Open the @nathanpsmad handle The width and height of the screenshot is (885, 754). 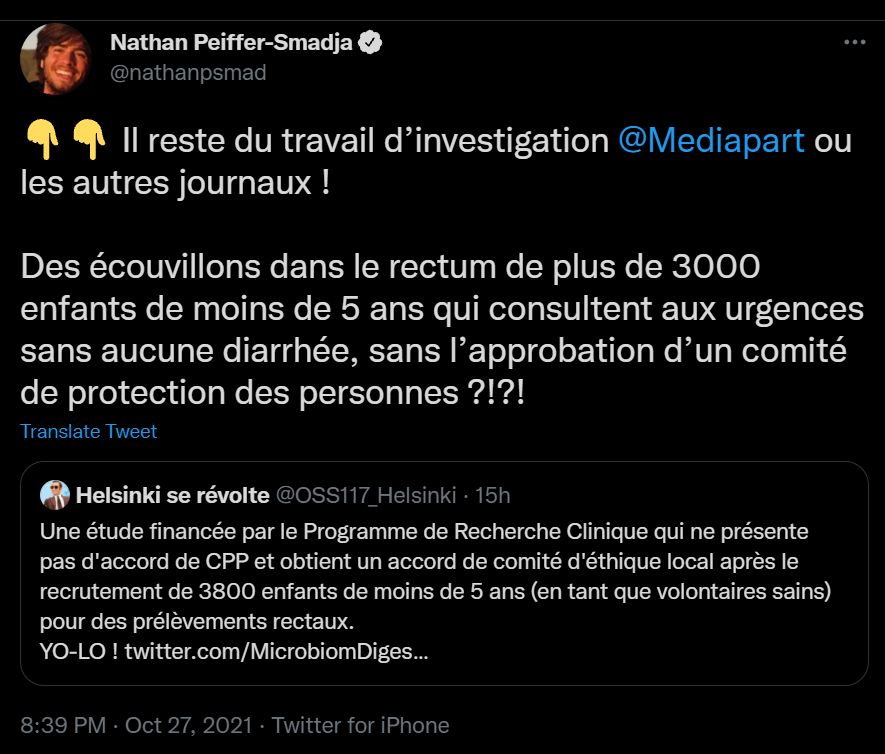pyautogui.click(x=188, y=73)
